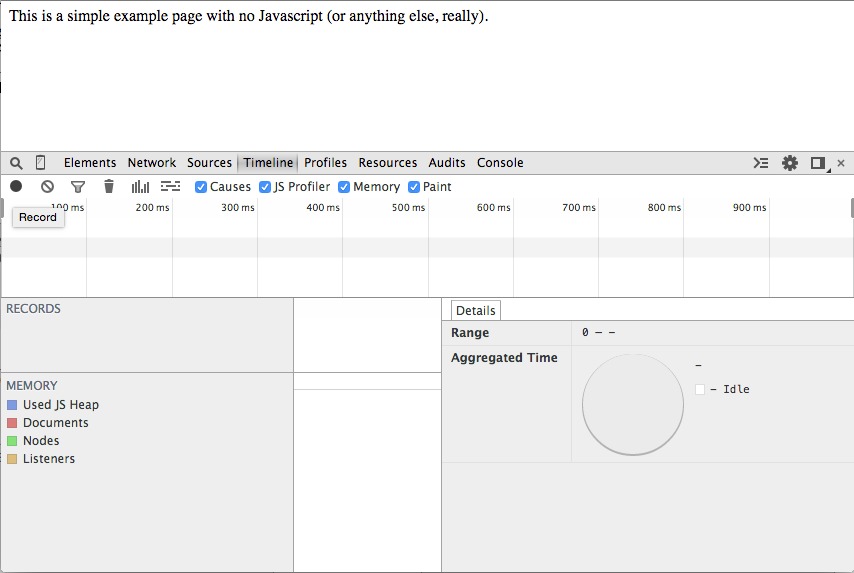Disable the Memory checkbox
Screen dimensions: 854x573
[344, 187]
